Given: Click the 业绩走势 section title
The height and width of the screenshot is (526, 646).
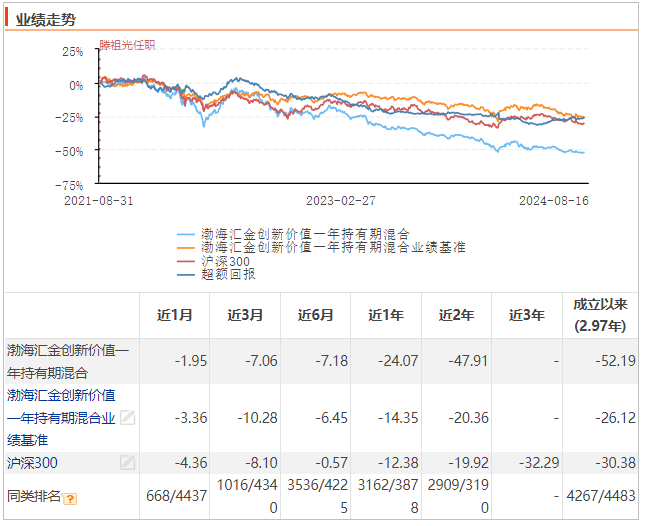Looking at the screenshot, I should pos(46,20).
